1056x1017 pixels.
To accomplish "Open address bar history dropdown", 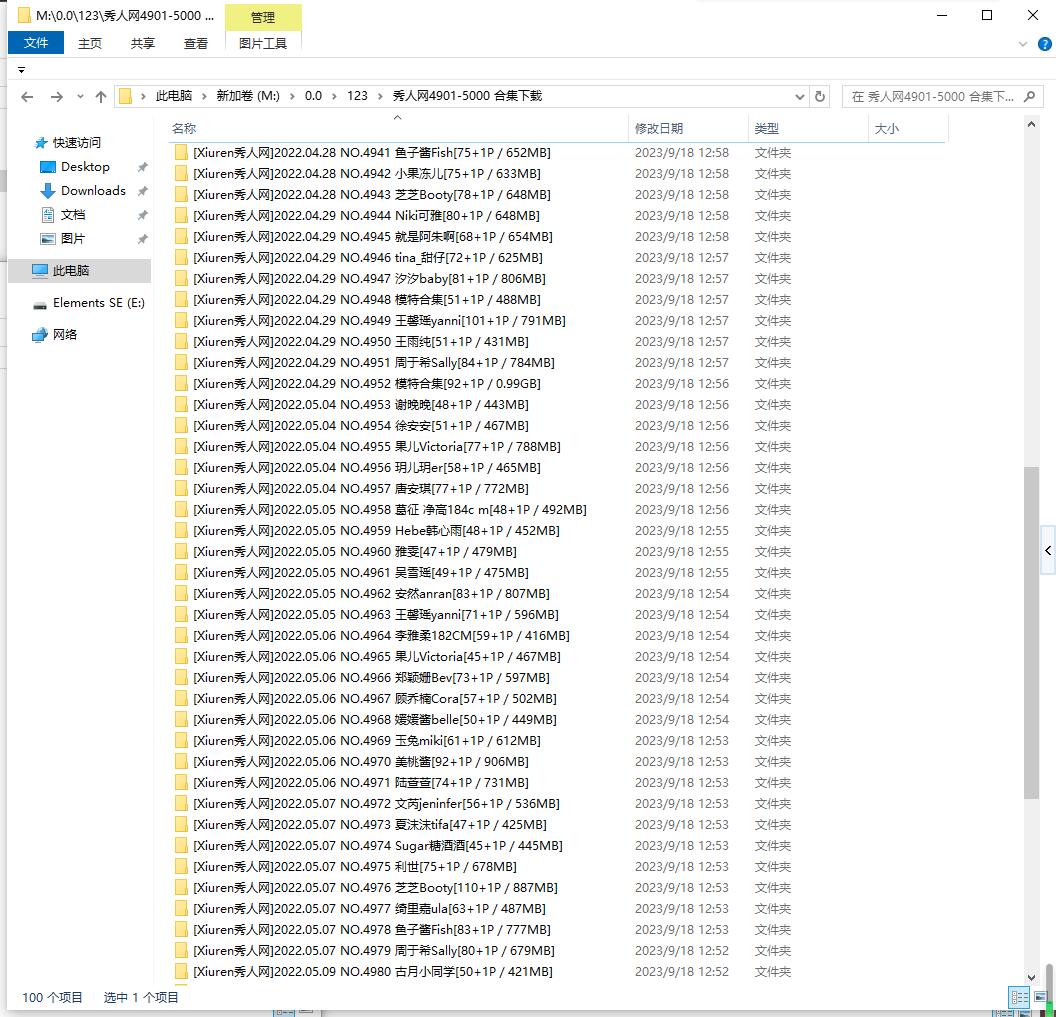I will [799, 96].
